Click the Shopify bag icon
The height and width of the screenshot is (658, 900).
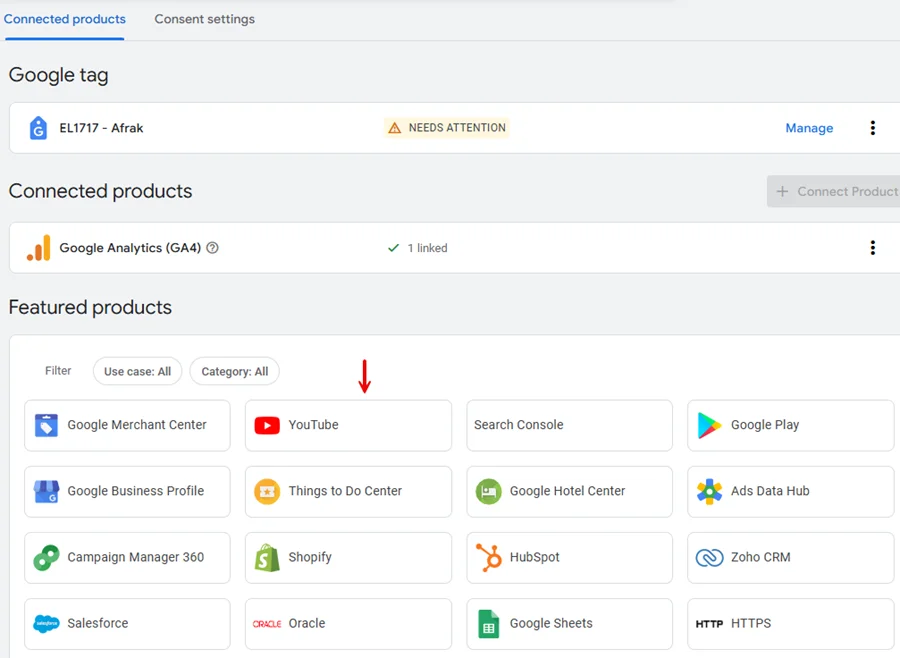tap(267, 558)
